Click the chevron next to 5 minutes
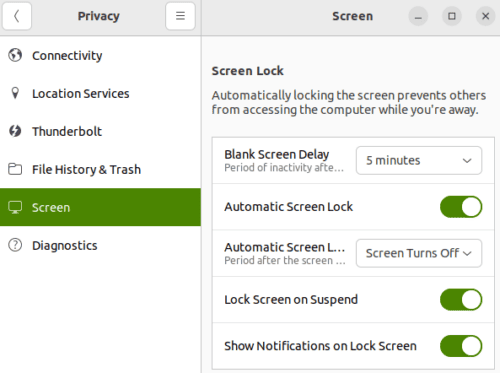The image size is (500, 373). (467, 161)
